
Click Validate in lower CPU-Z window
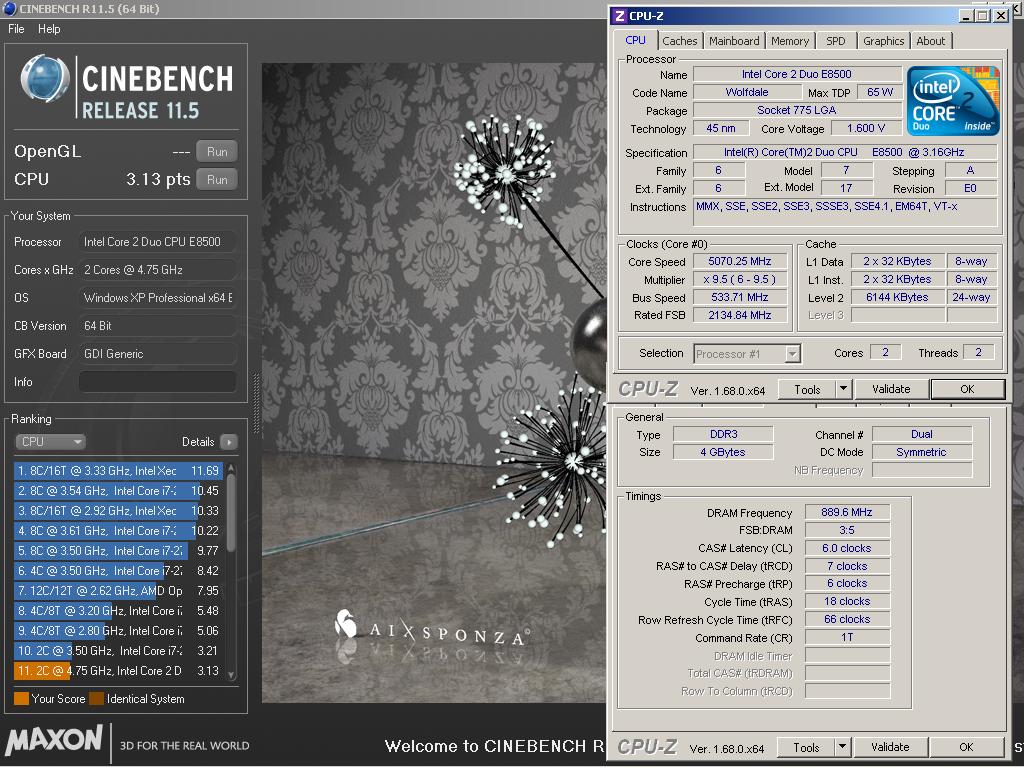(x=890, y=747)
